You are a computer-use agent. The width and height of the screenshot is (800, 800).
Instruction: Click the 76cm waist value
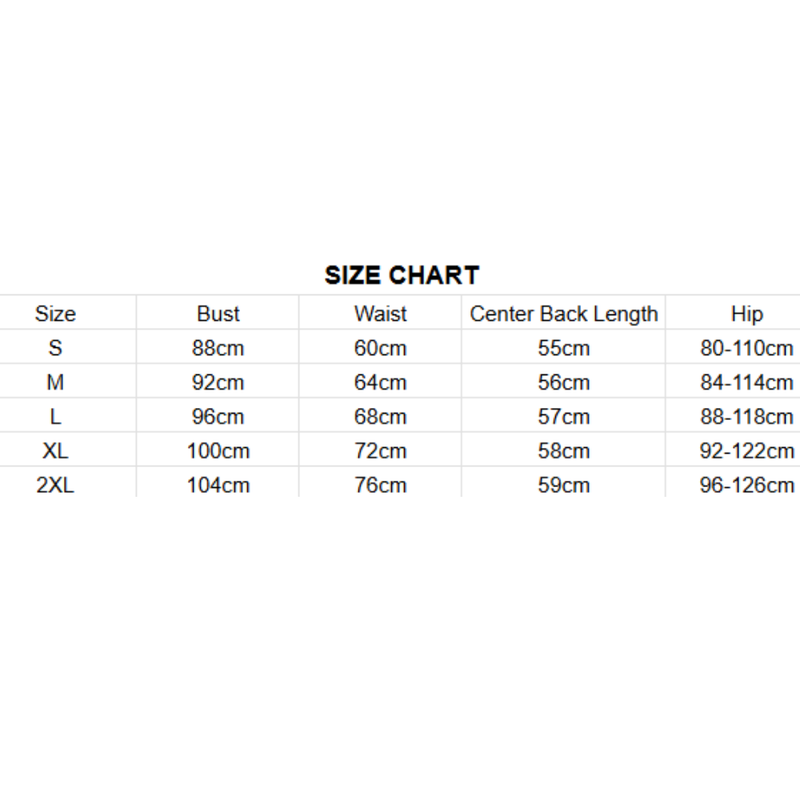point(380,486)
